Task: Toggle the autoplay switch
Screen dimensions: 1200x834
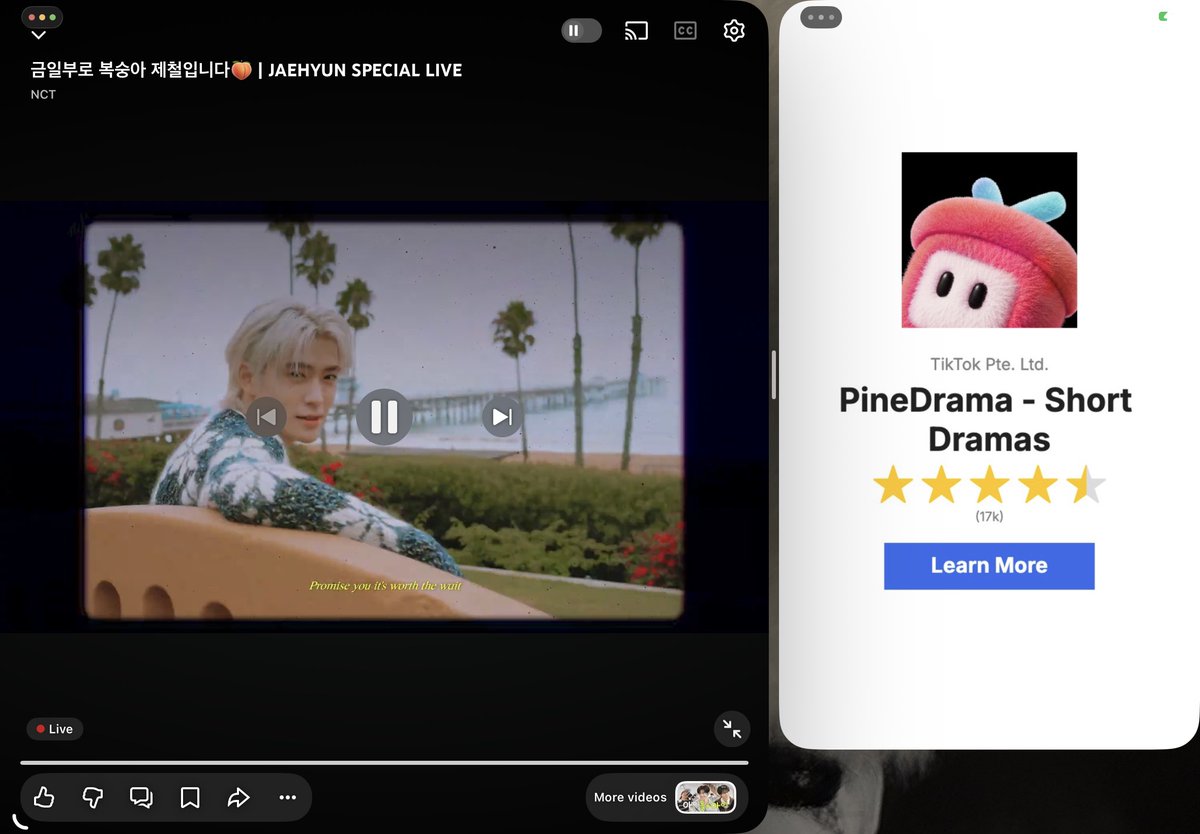Action: (x=581, y=31)
